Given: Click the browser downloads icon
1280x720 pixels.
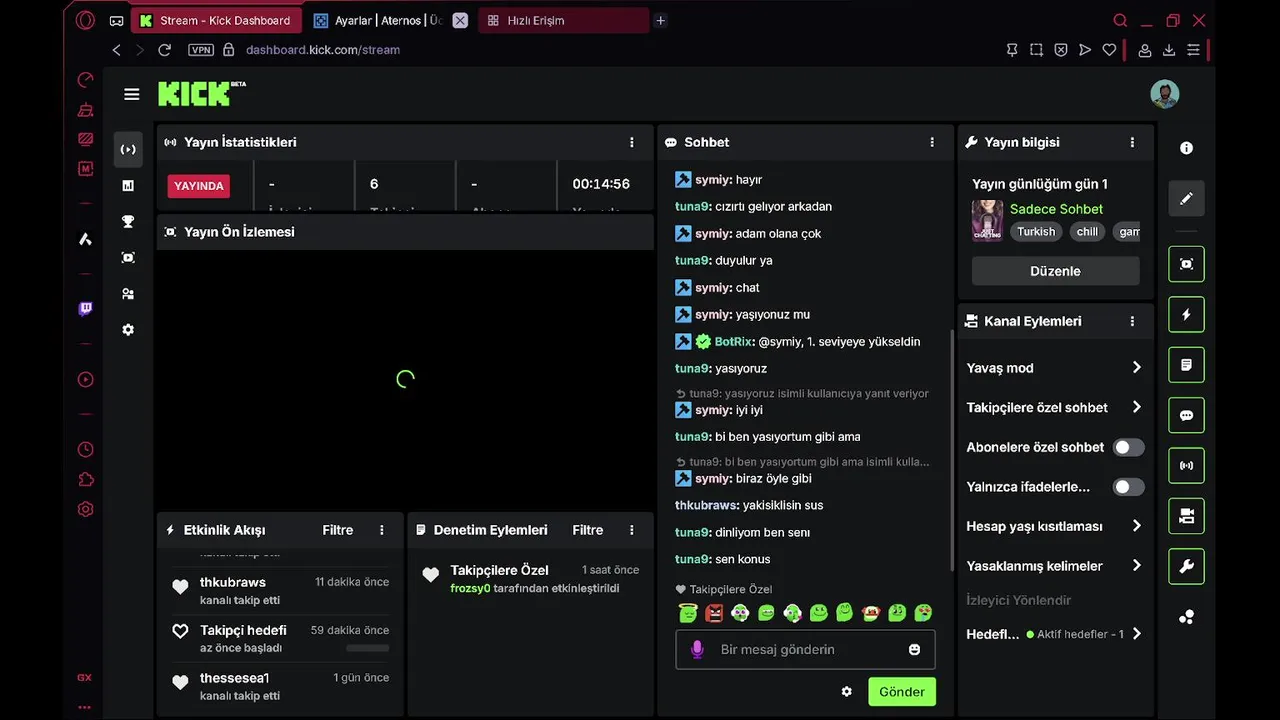Looking at the screenshot, I should pyautogui.click(x=1168, y=50).
